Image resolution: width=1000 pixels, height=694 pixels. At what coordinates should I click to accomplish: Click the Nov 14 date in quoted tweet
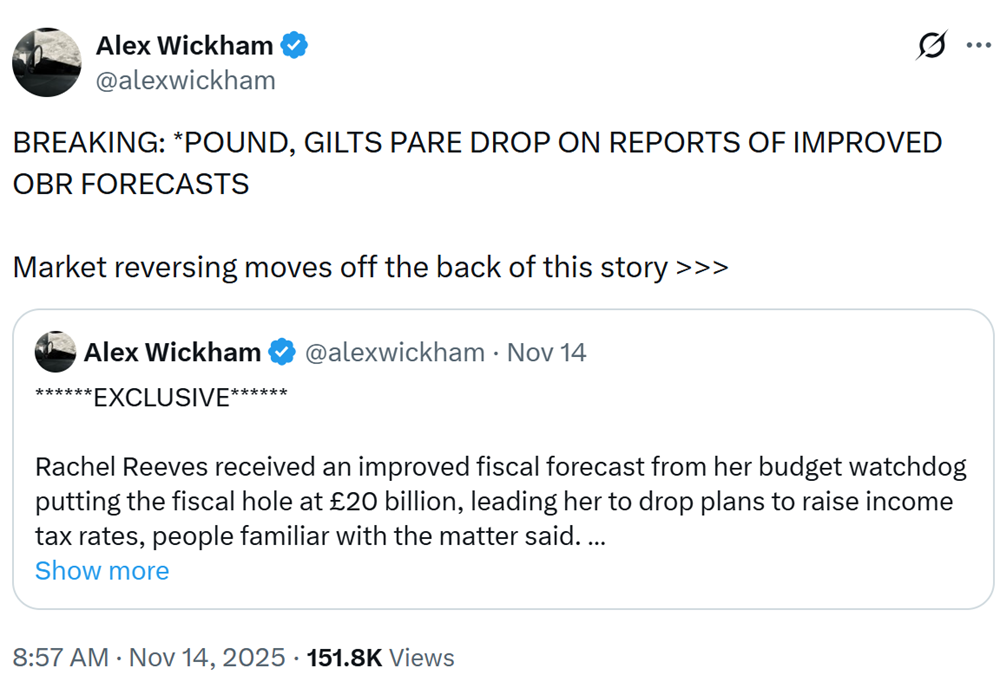[x=547, y=352]
